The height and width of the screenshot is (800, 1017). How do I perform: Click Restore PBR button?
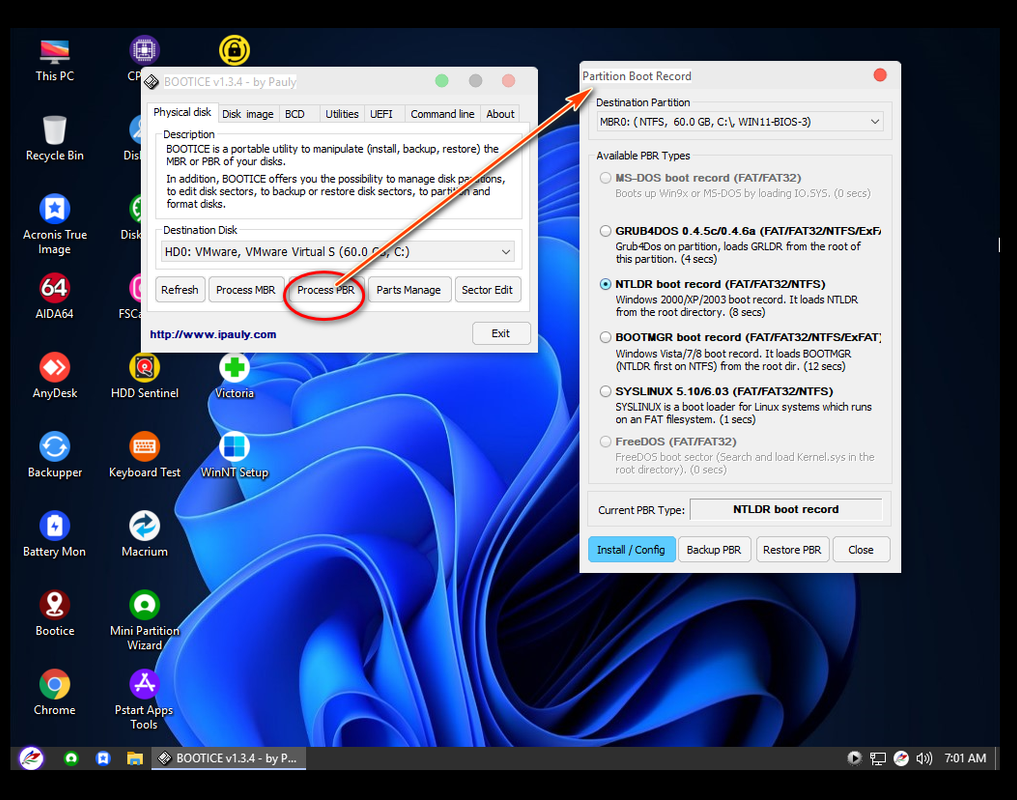pos(792,550)
